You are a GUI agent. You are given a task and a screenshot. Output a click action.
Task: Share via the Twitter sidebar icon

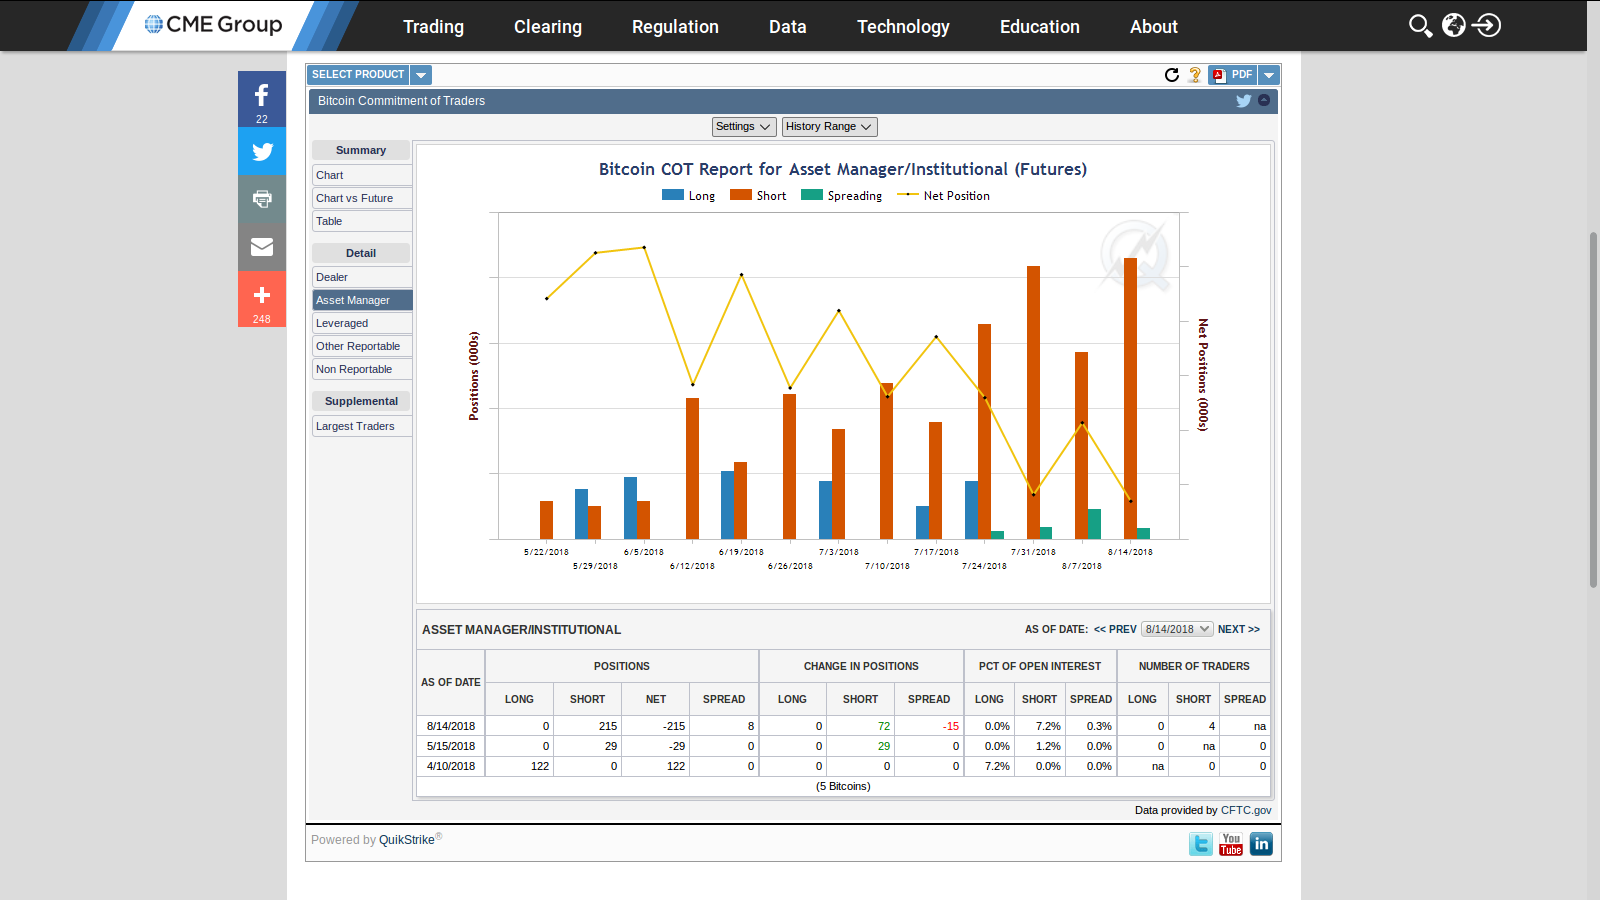(262, 152)
